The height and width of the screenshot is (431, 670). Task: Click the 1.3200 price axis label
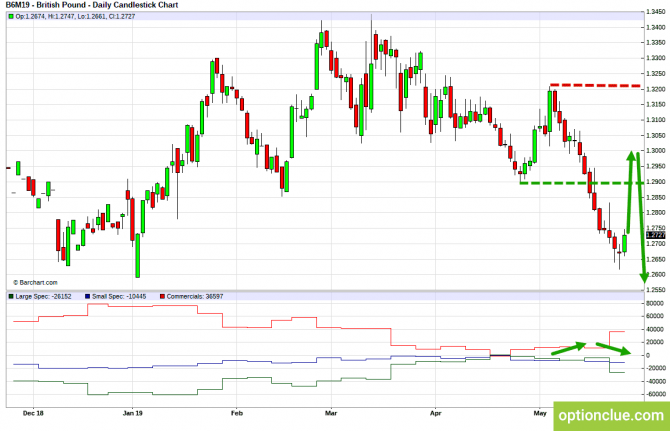[x=656, y=89]
